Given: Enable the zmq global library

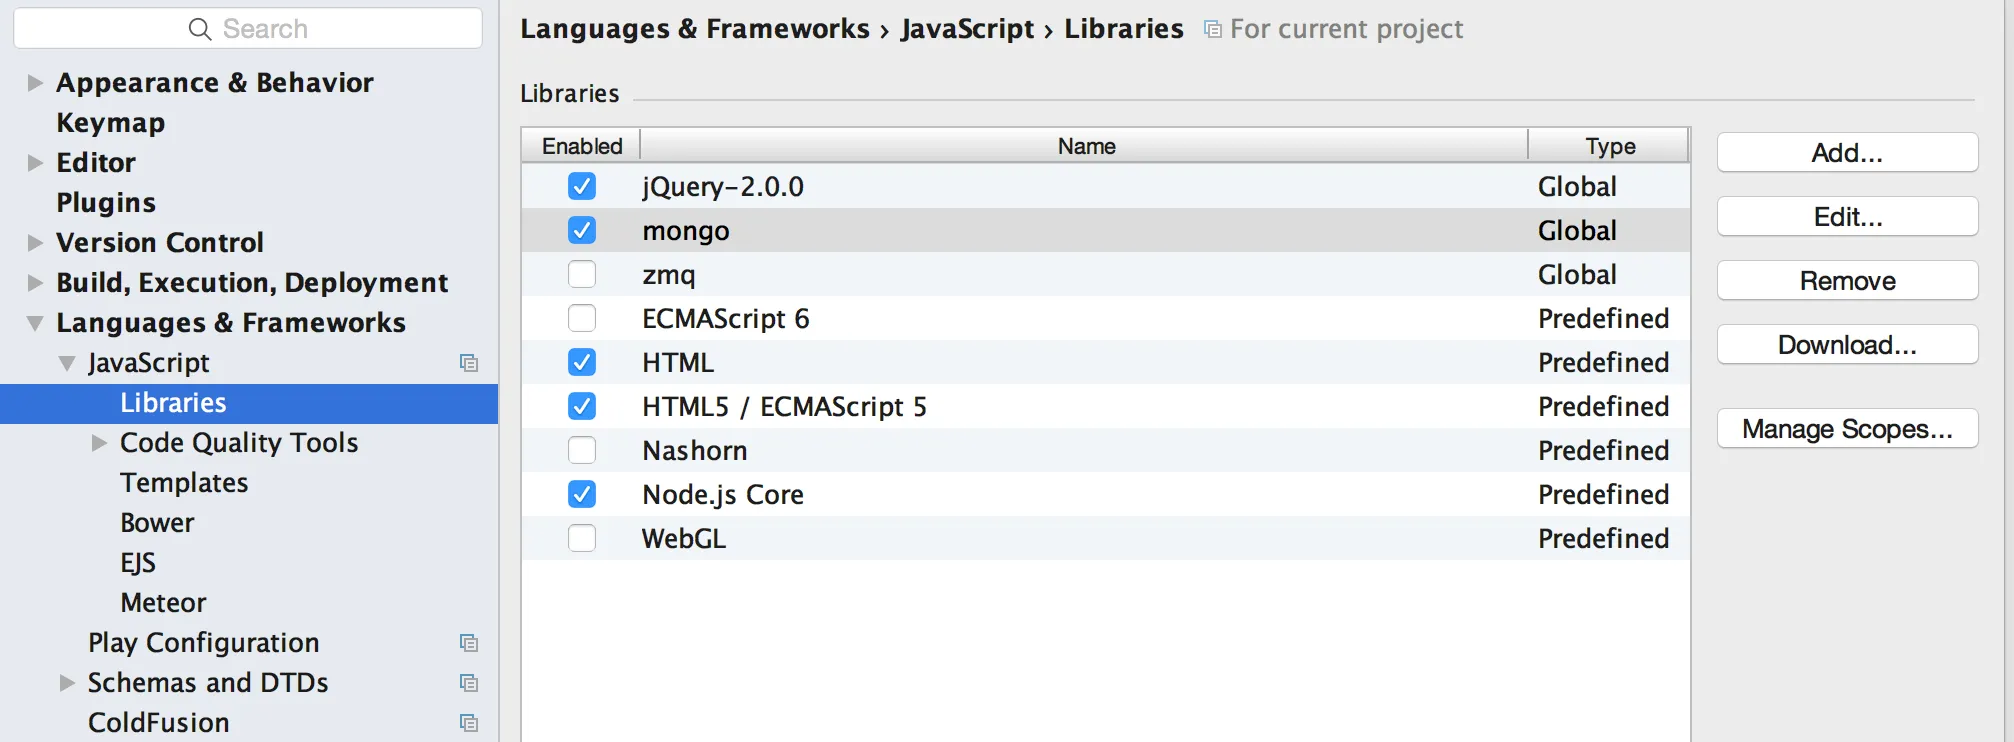Looking at the screenshot, I should pyautogui.click(x=581, y=274).
